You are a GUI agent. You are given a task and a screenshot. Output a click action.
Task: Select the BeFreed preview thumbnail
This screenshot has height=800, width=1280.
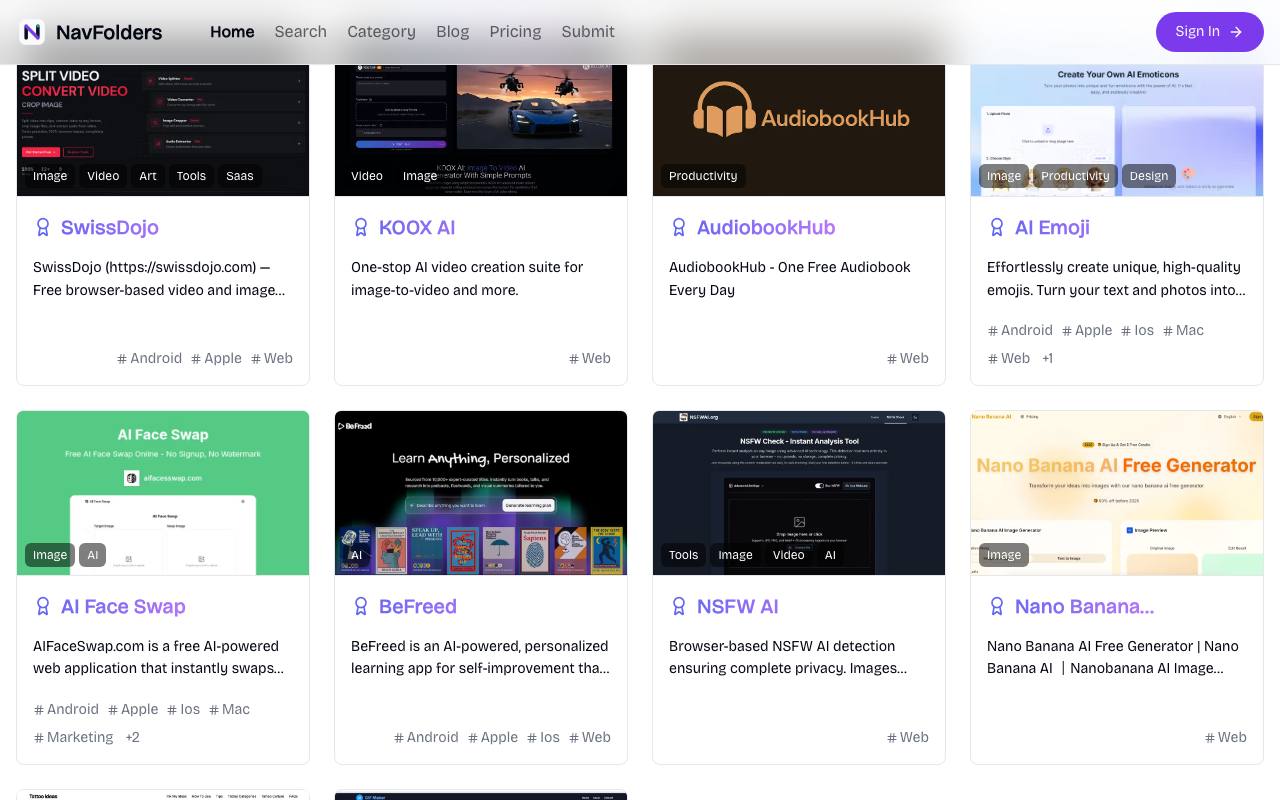(x=481, y=493)
